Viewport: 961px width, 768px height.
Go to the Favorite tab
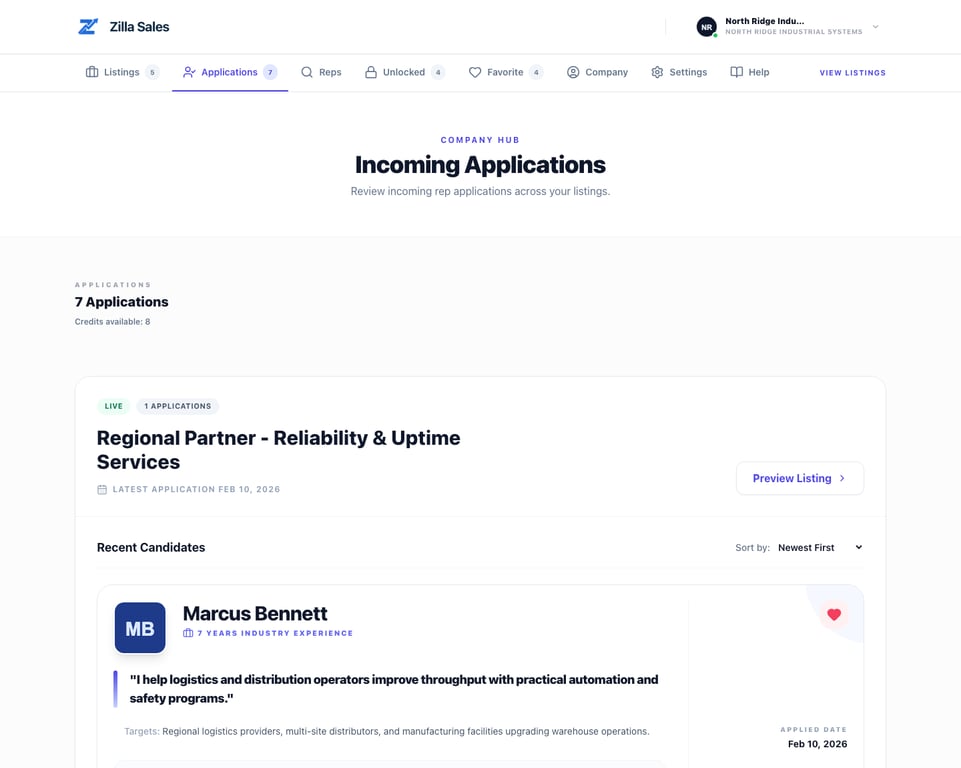point(506,72)
